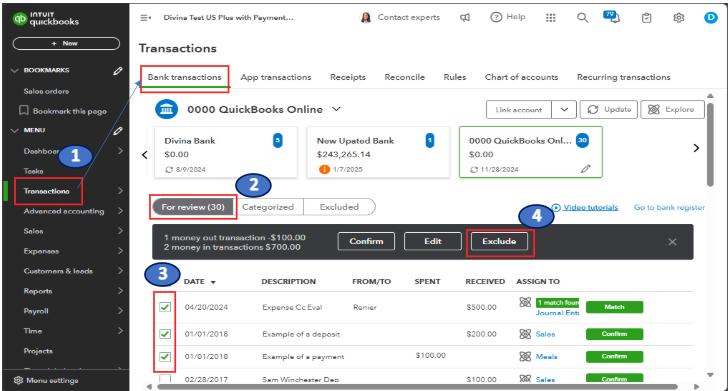Select the Excluded tab
The image size is (728, 391).
[339, 207]
